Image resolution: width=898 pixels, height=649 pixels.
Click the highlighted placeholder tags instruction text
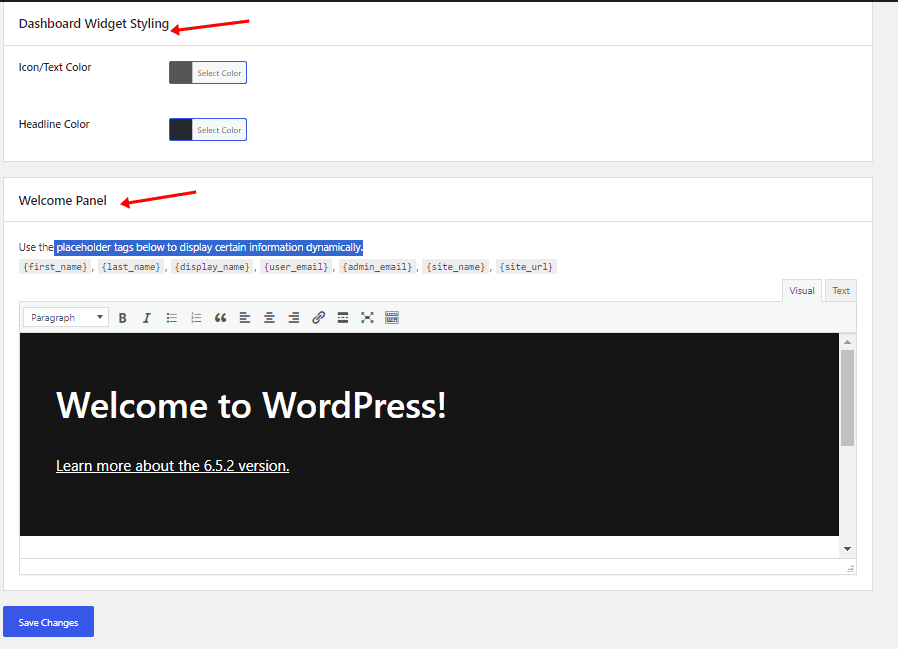coord(209,247)
